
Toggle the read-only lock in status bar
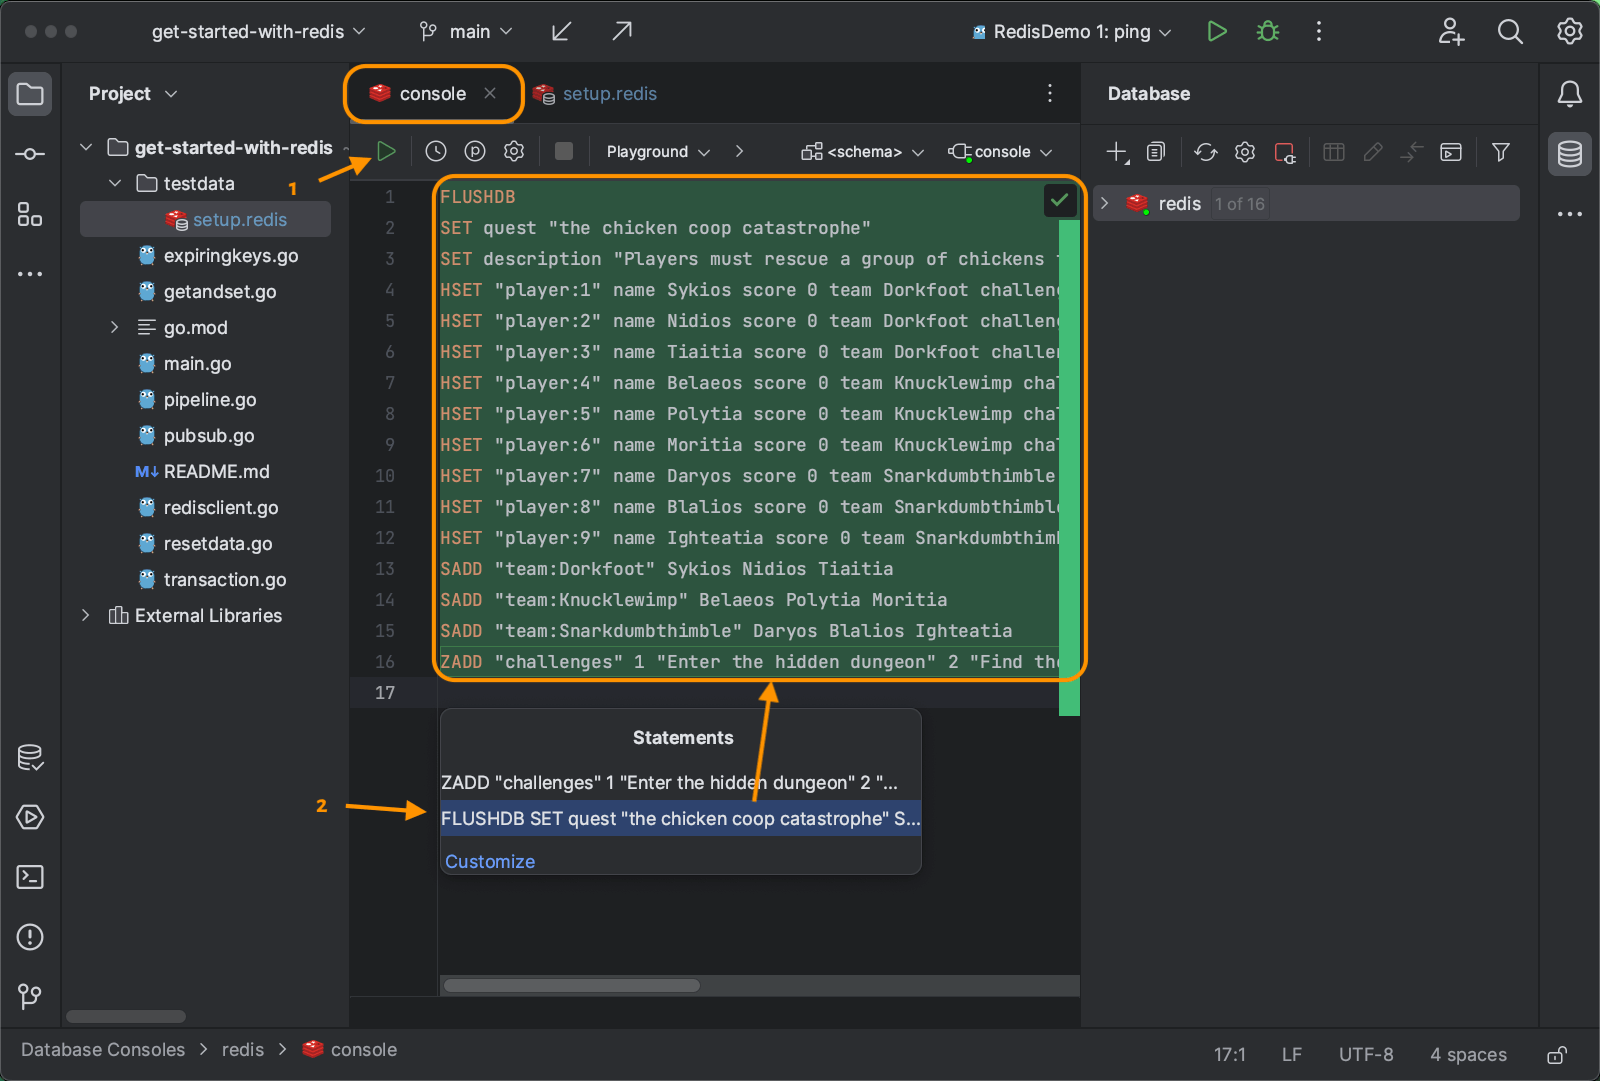pyautogui.click(x=1557, y=1055)
